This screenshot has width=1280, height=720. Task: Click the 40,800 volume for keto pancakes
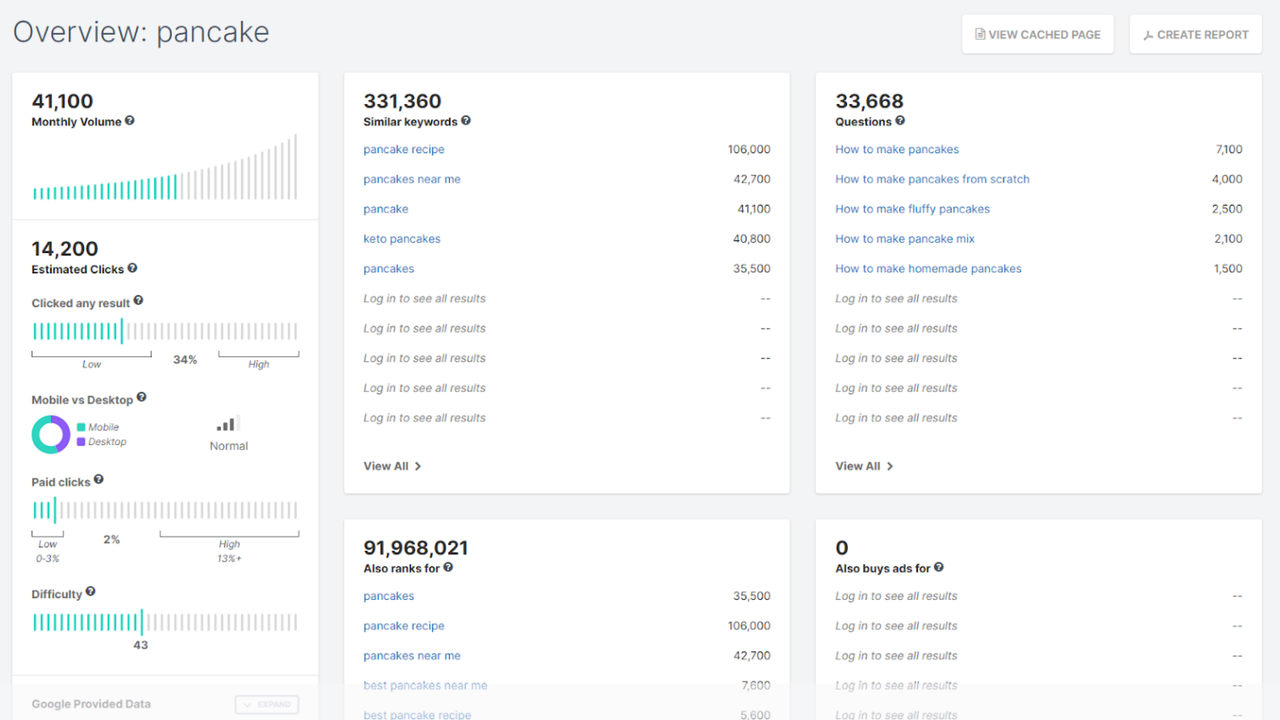pyautogui.click(x=752, y=239)
